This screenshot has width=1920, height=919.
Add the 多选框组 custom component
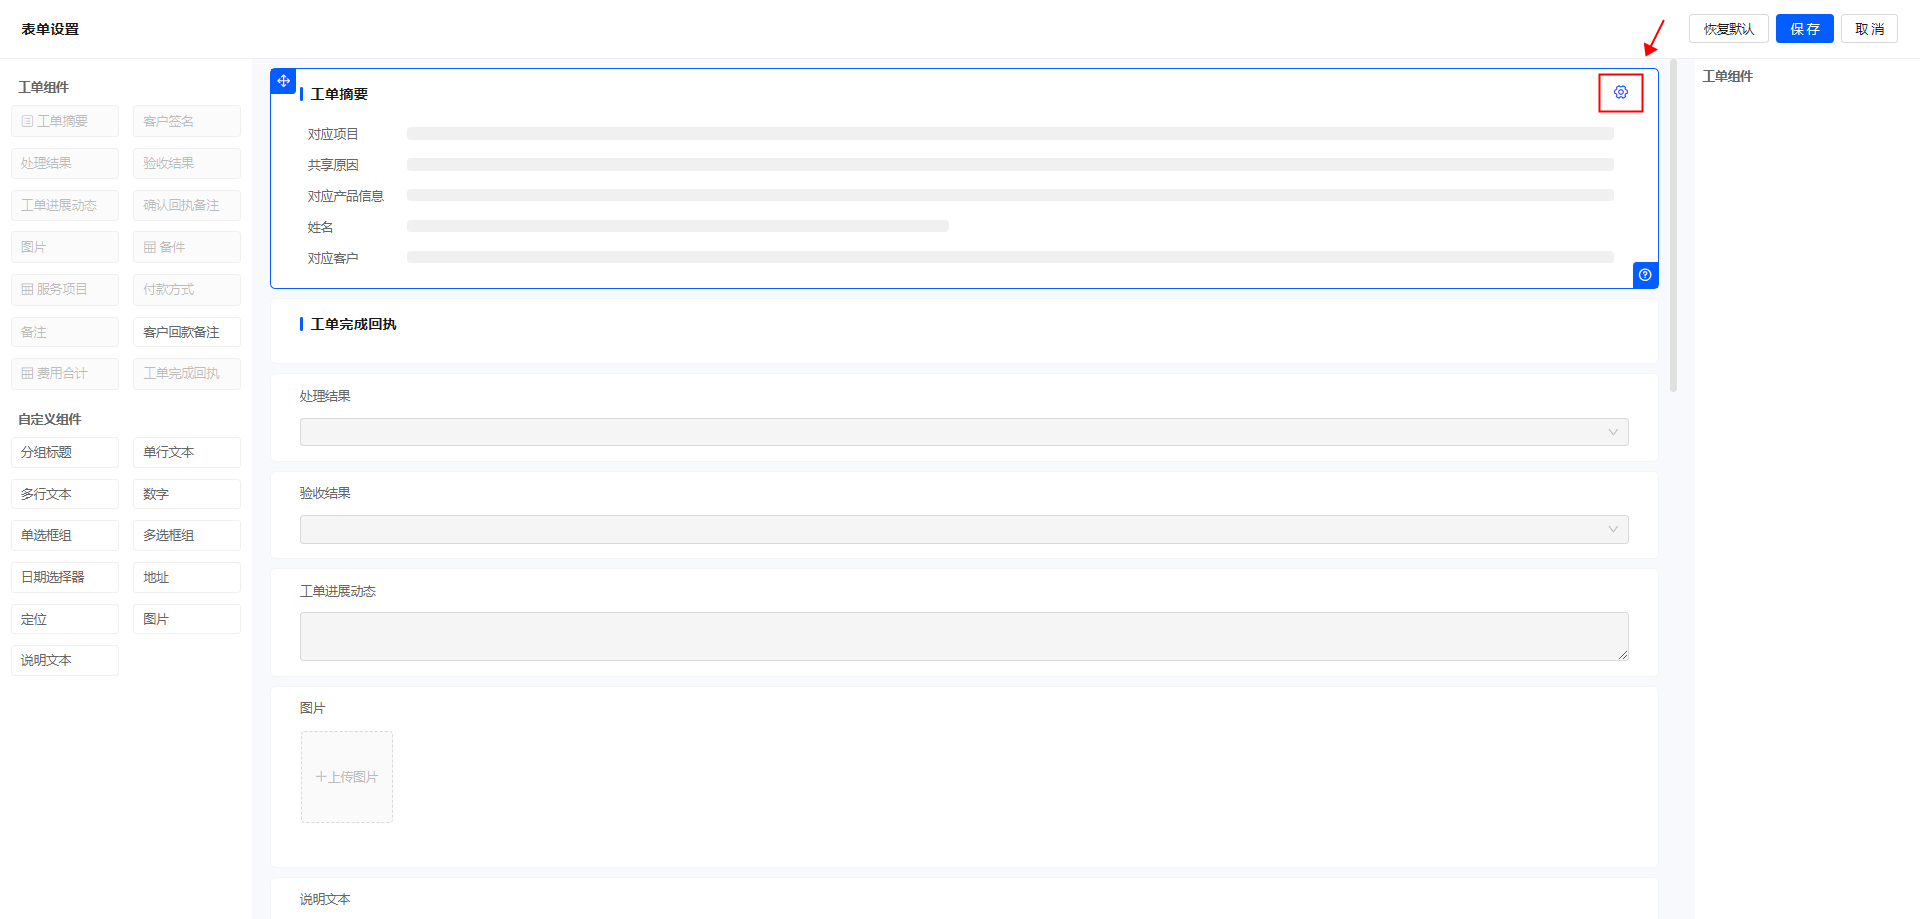(187, 535)
